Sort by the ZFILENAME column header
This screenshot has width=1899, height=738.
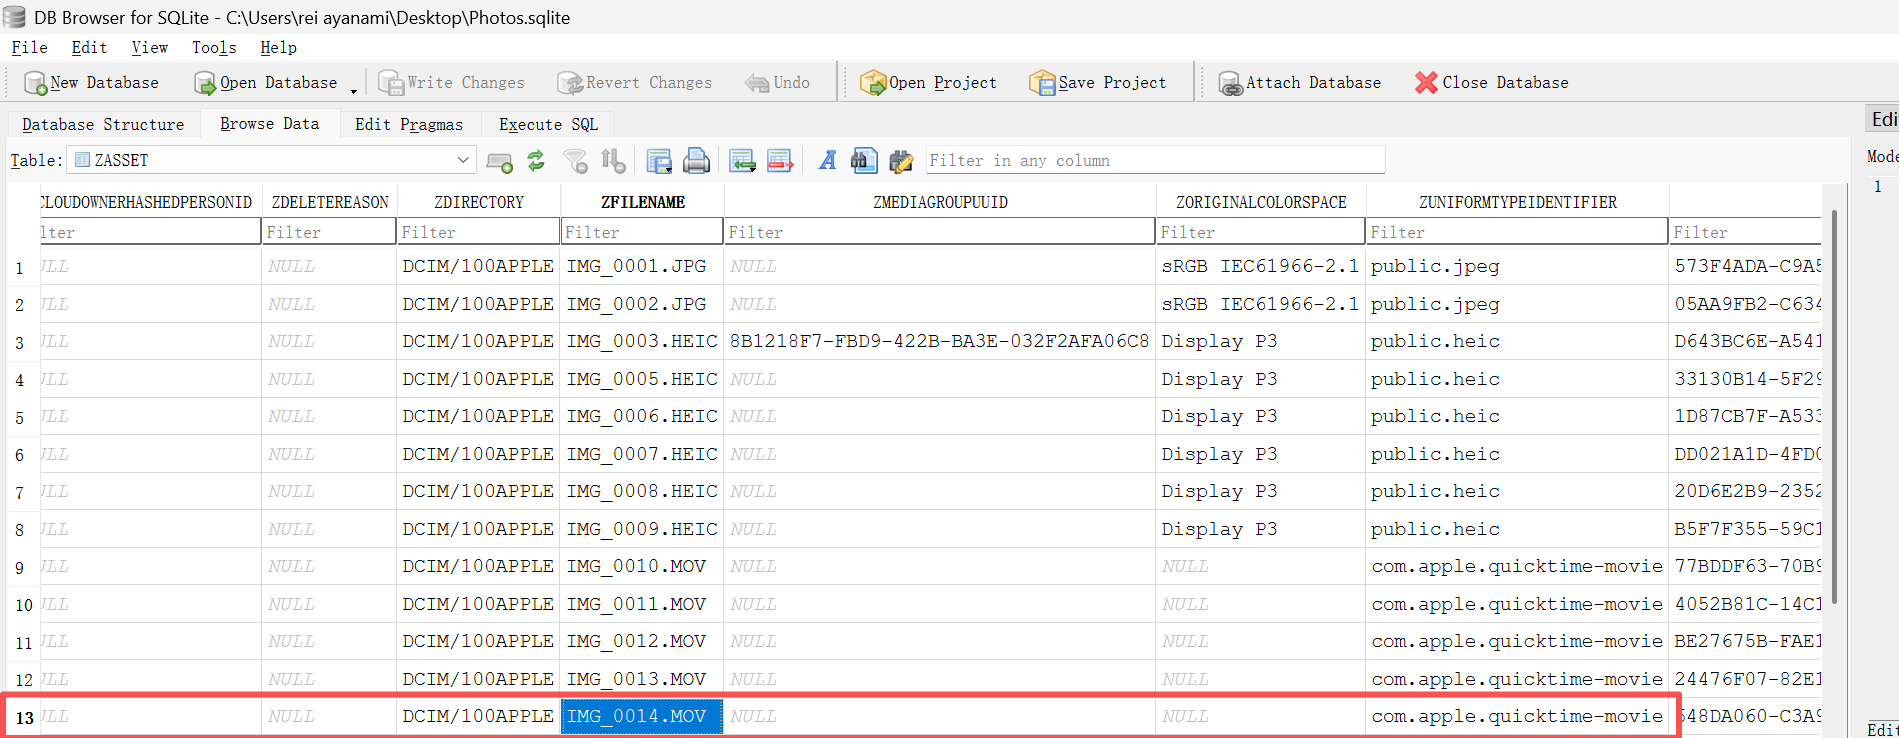tap(642, 202)
